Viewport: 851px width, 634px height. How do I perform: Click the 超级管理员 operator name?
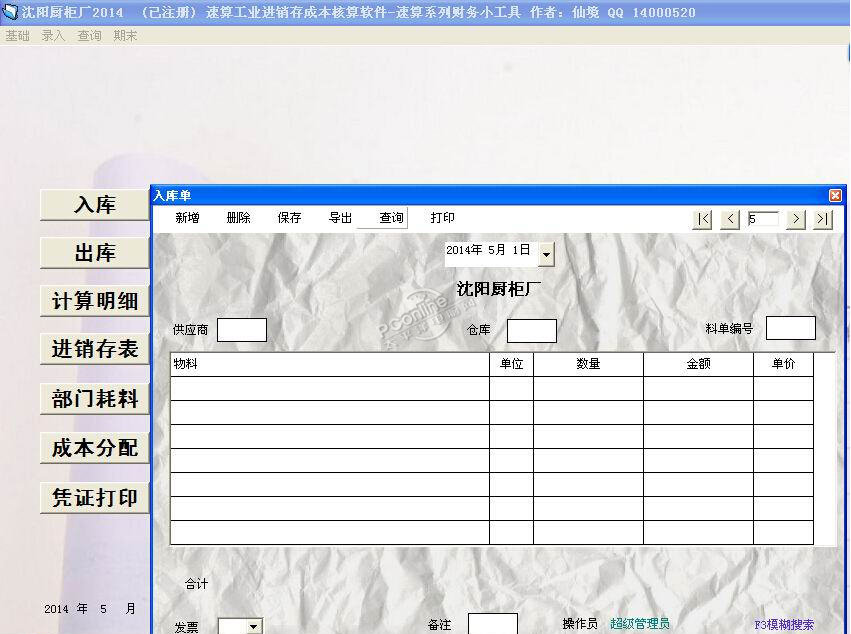pos(639,624)
